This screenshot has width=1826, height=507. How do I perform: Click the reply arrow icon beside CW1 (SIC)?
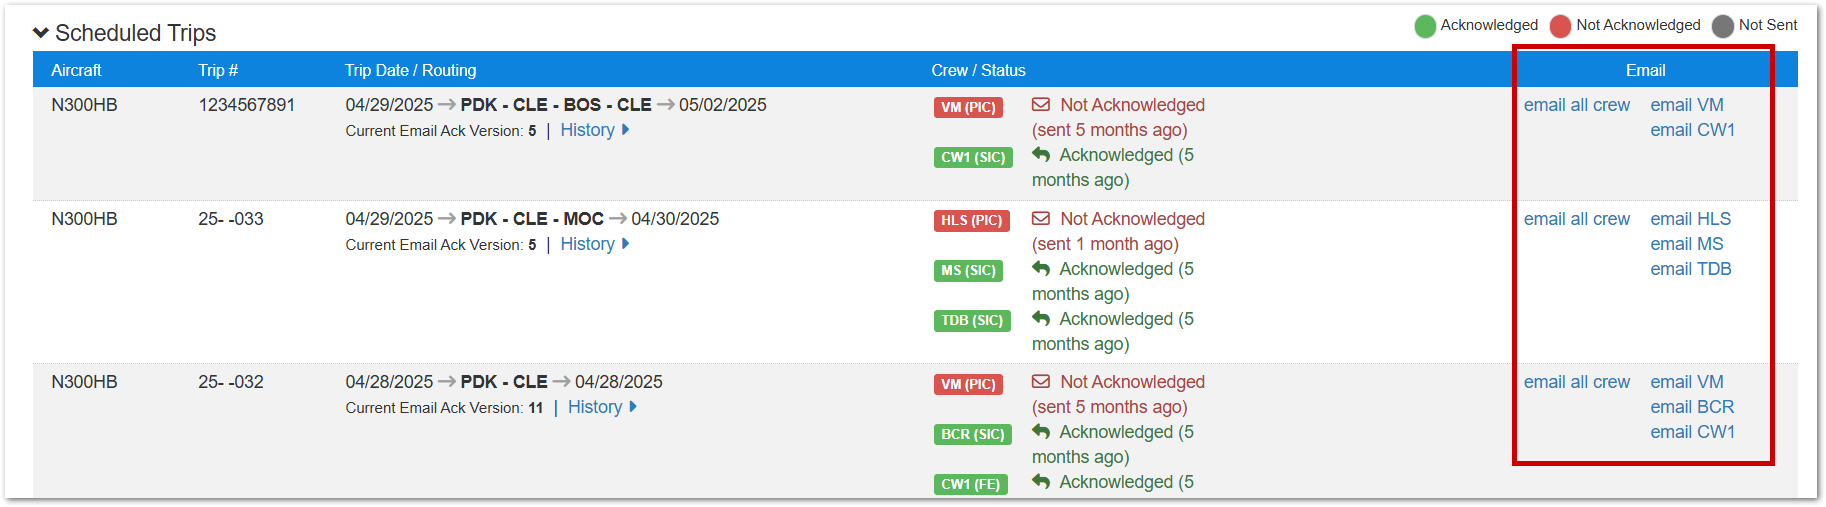pyautogui.click(x=1041, y=155)
